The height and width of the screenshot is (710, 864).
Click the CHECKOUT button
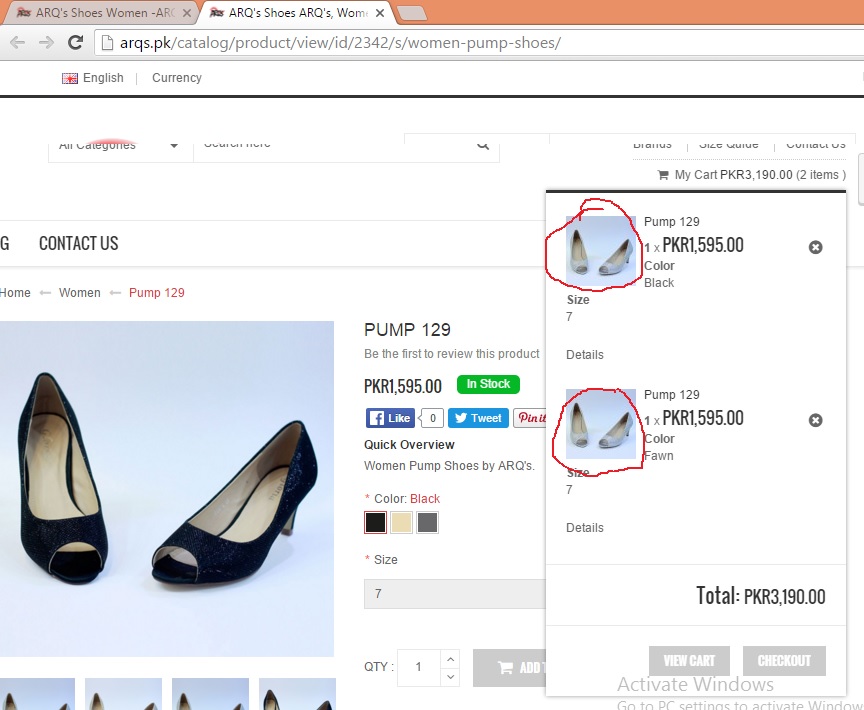(x=784, y=661)
